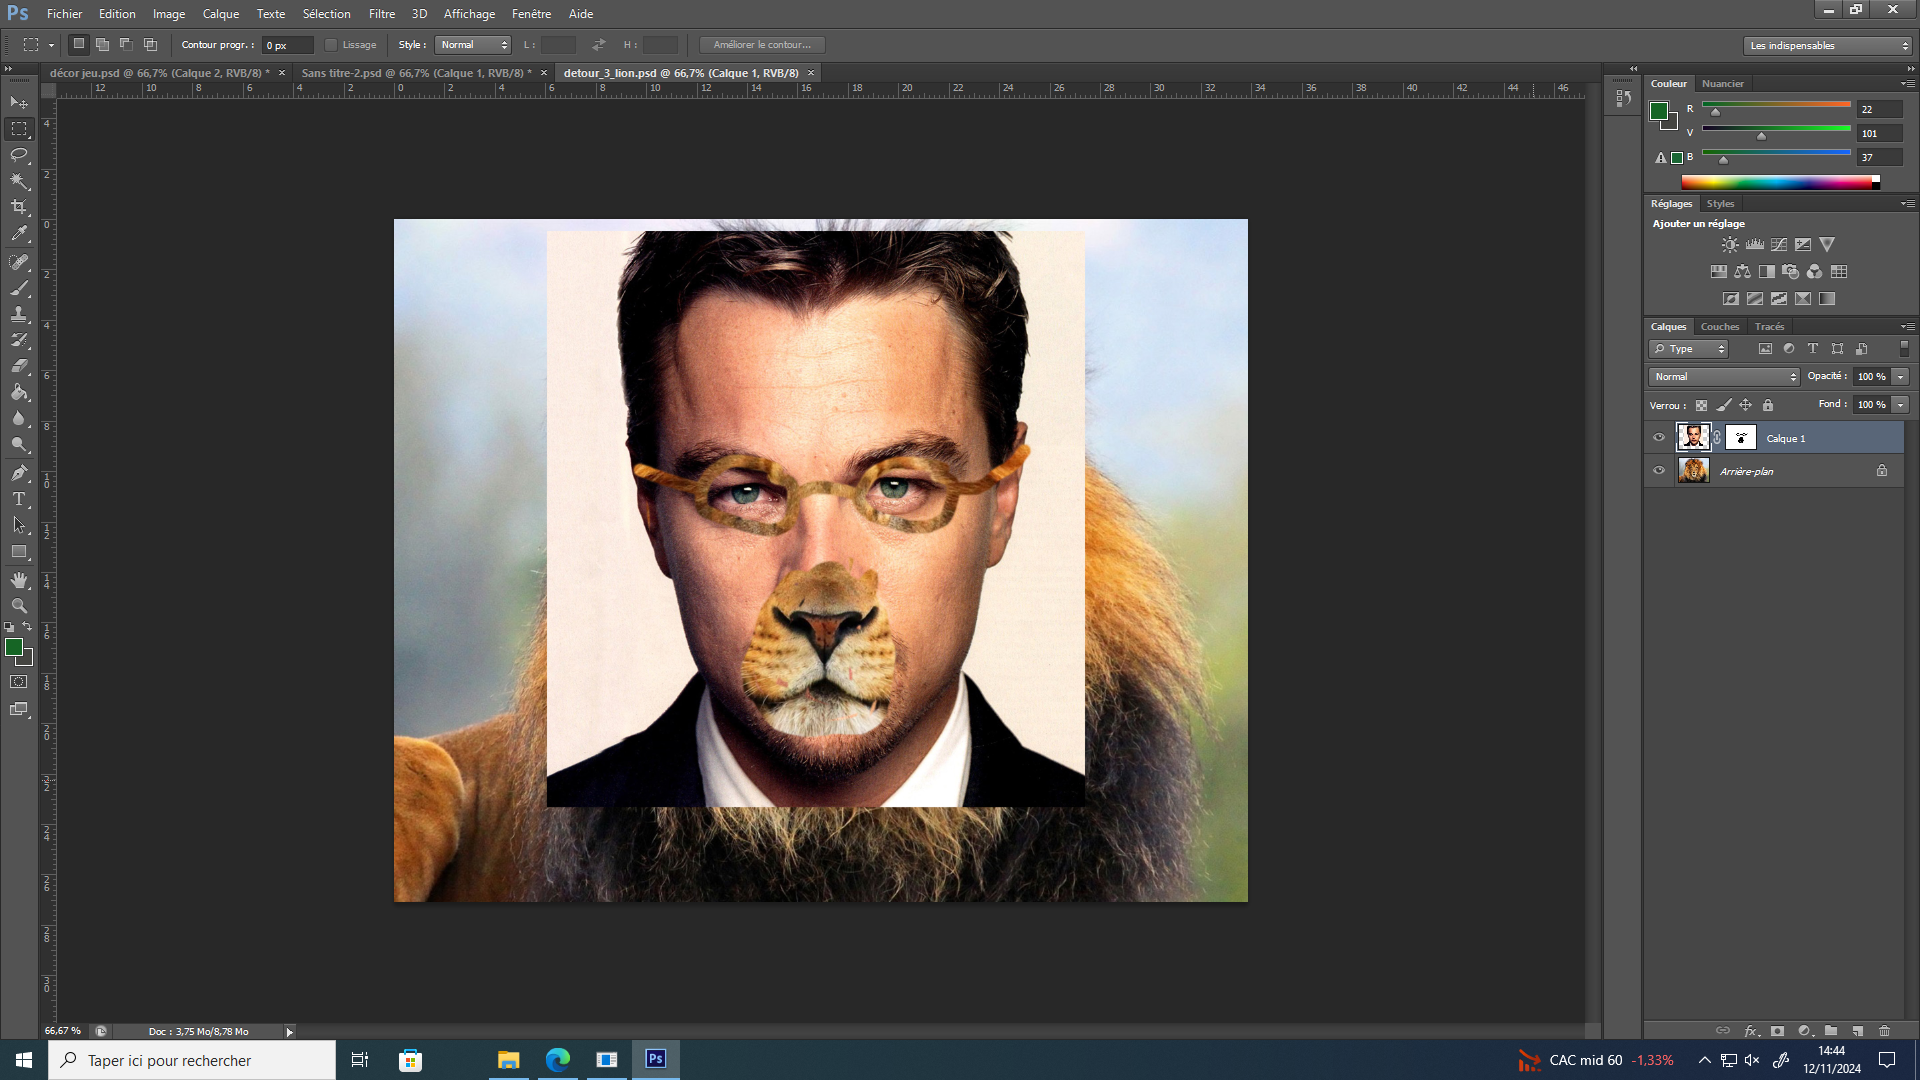Viewport: 1920px width, 1080px height.
Task: Select the Pen tool
Action: [18, 472]
